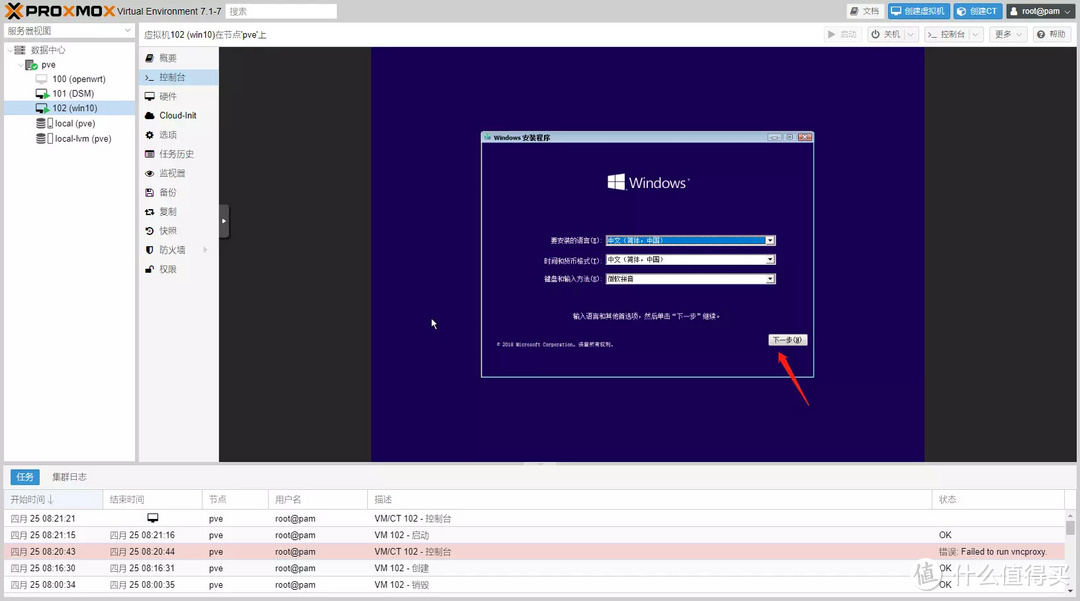Click the 创建CT button
The width and height of the screenshot is (1080, 601).
tap(977, 11)
